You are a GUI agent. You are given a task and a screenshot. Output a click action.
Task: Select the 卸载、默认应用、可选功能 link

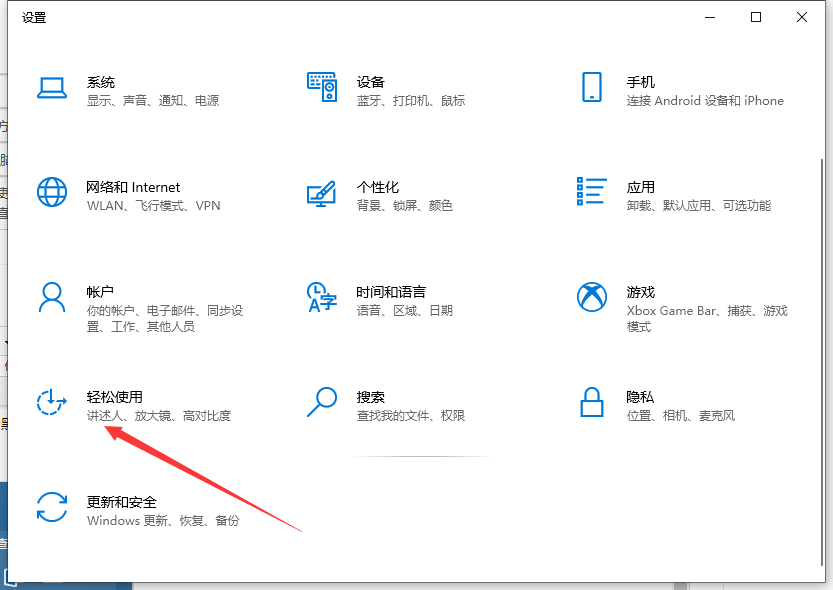[x=702, y=206]
